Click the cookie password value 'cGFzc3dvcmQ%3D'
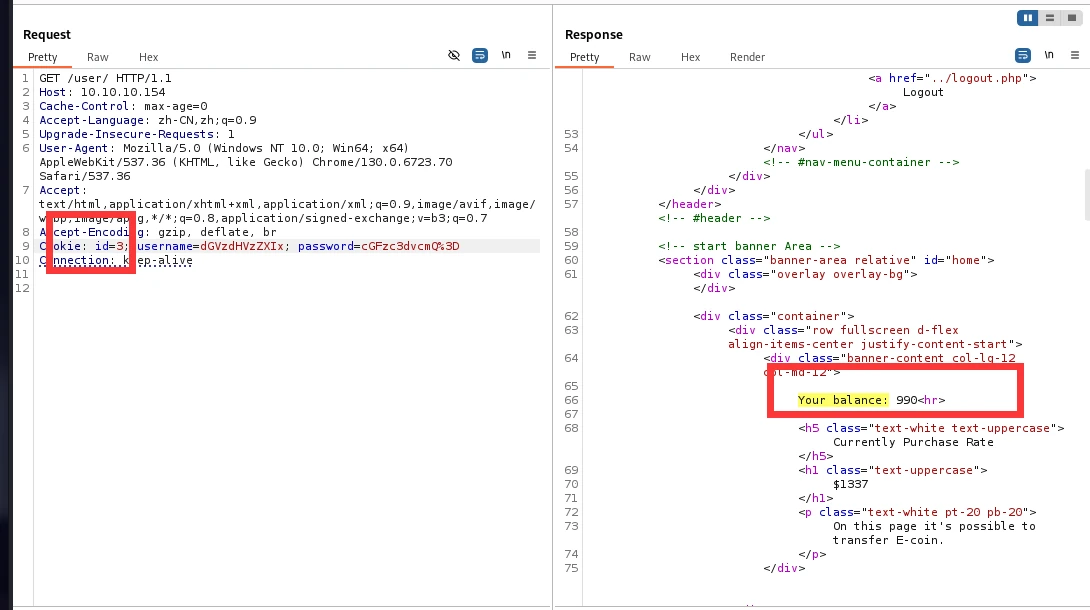This screenshot has height=610, width=1090. tap(410, 246)
